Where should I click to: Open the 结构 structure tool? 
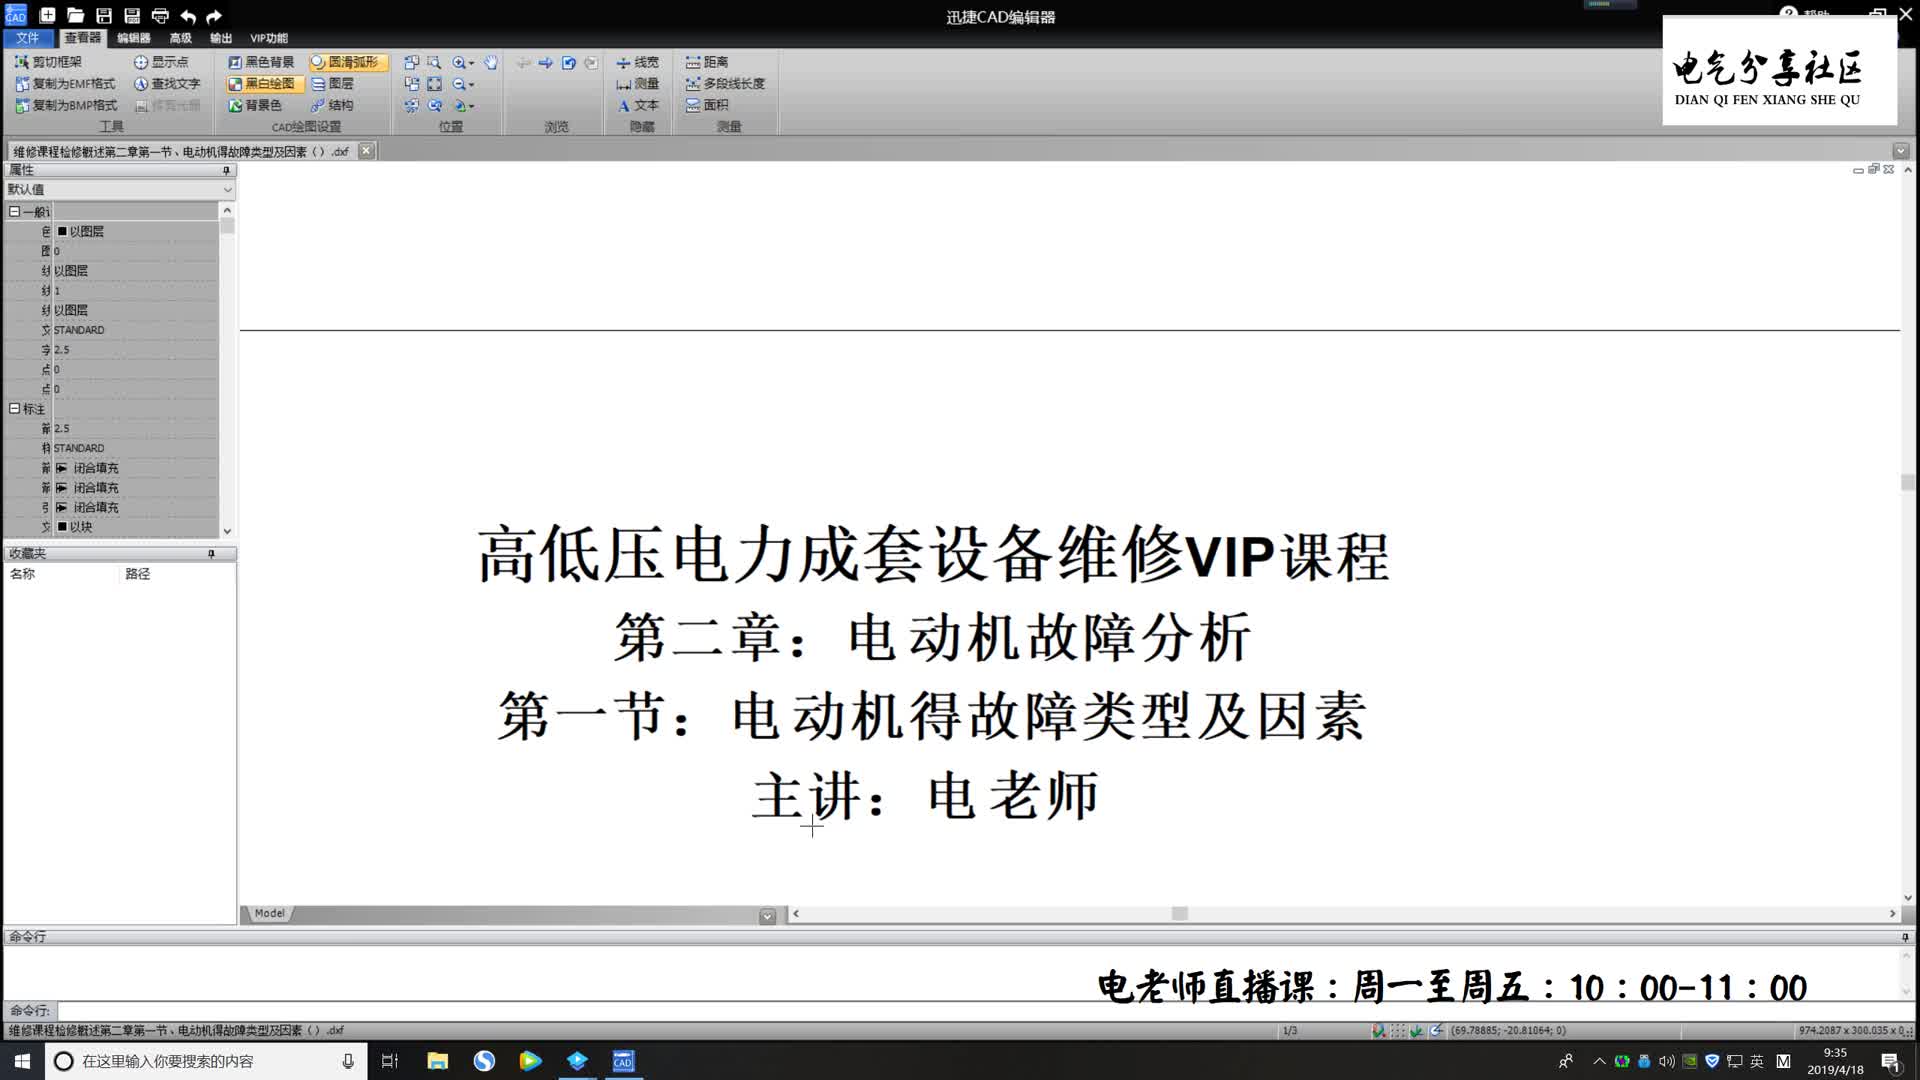332,105
